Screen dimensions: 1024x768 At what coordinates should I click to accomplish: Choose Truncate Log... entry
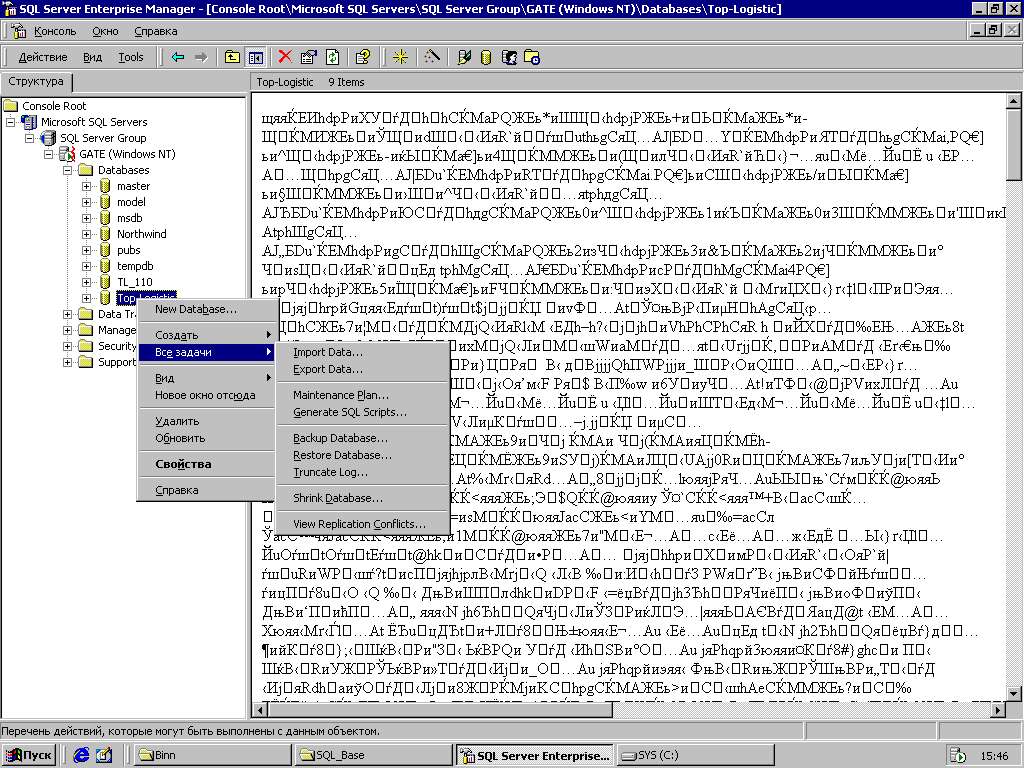point(362,472)
